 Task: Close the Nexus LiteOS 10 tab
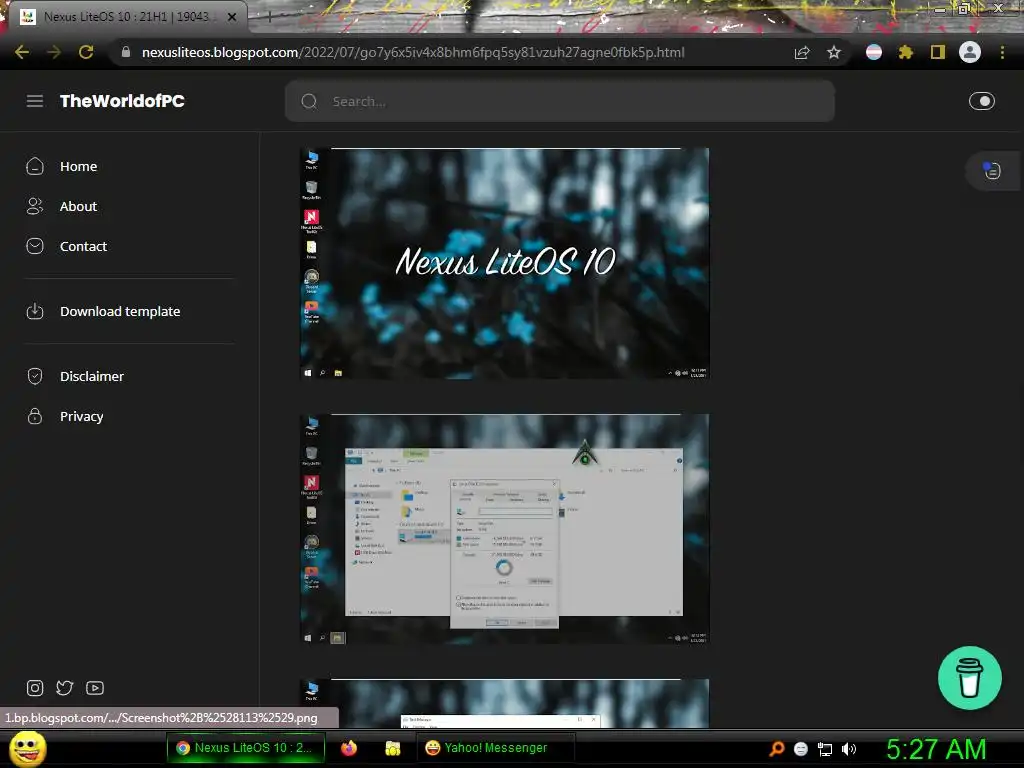point(232,17)
